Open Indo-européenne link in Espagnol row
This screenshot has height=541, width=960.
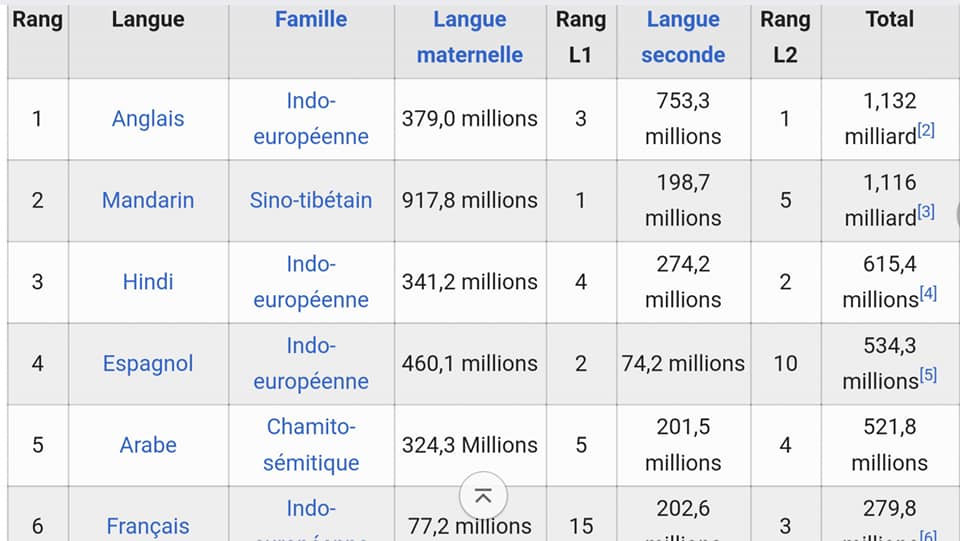[311, 364]
